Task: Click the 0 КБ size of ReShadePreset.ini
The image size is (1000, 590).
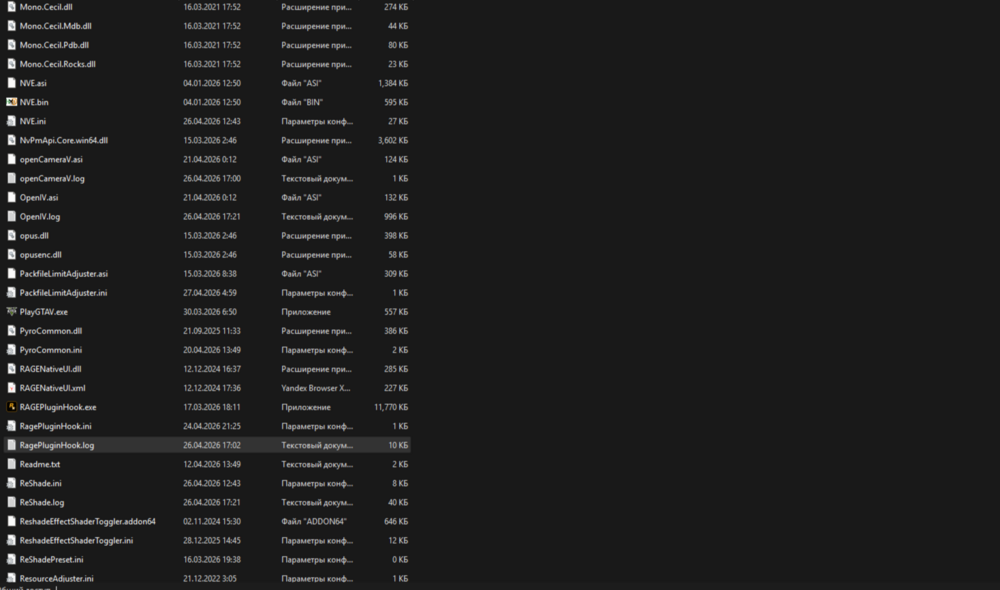Action: 400,559
